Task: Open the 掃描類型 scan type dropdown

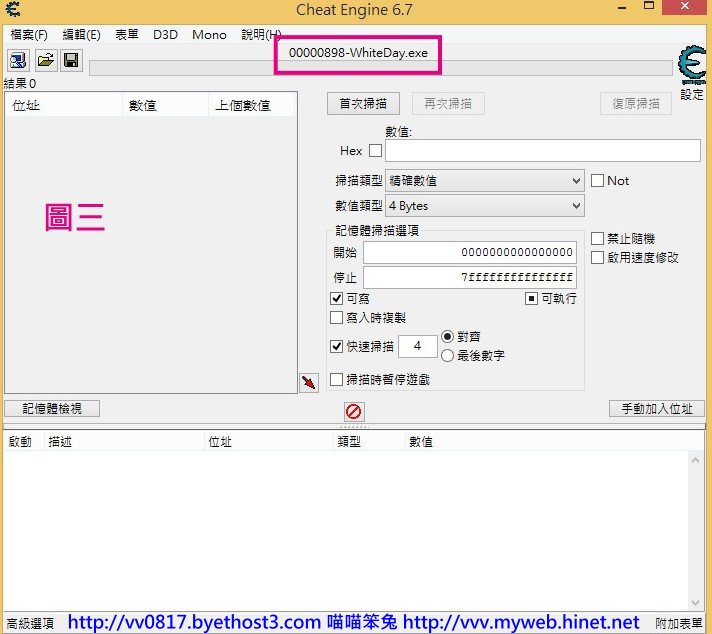Action: point(485,181)
